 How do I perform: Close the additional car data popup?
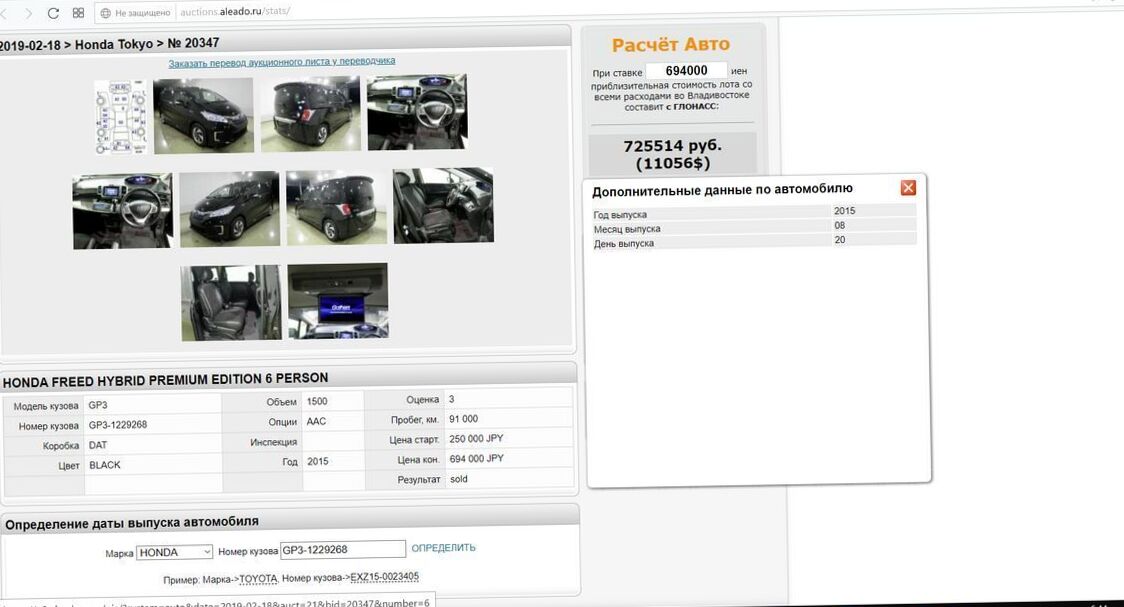tap(908, 188)
